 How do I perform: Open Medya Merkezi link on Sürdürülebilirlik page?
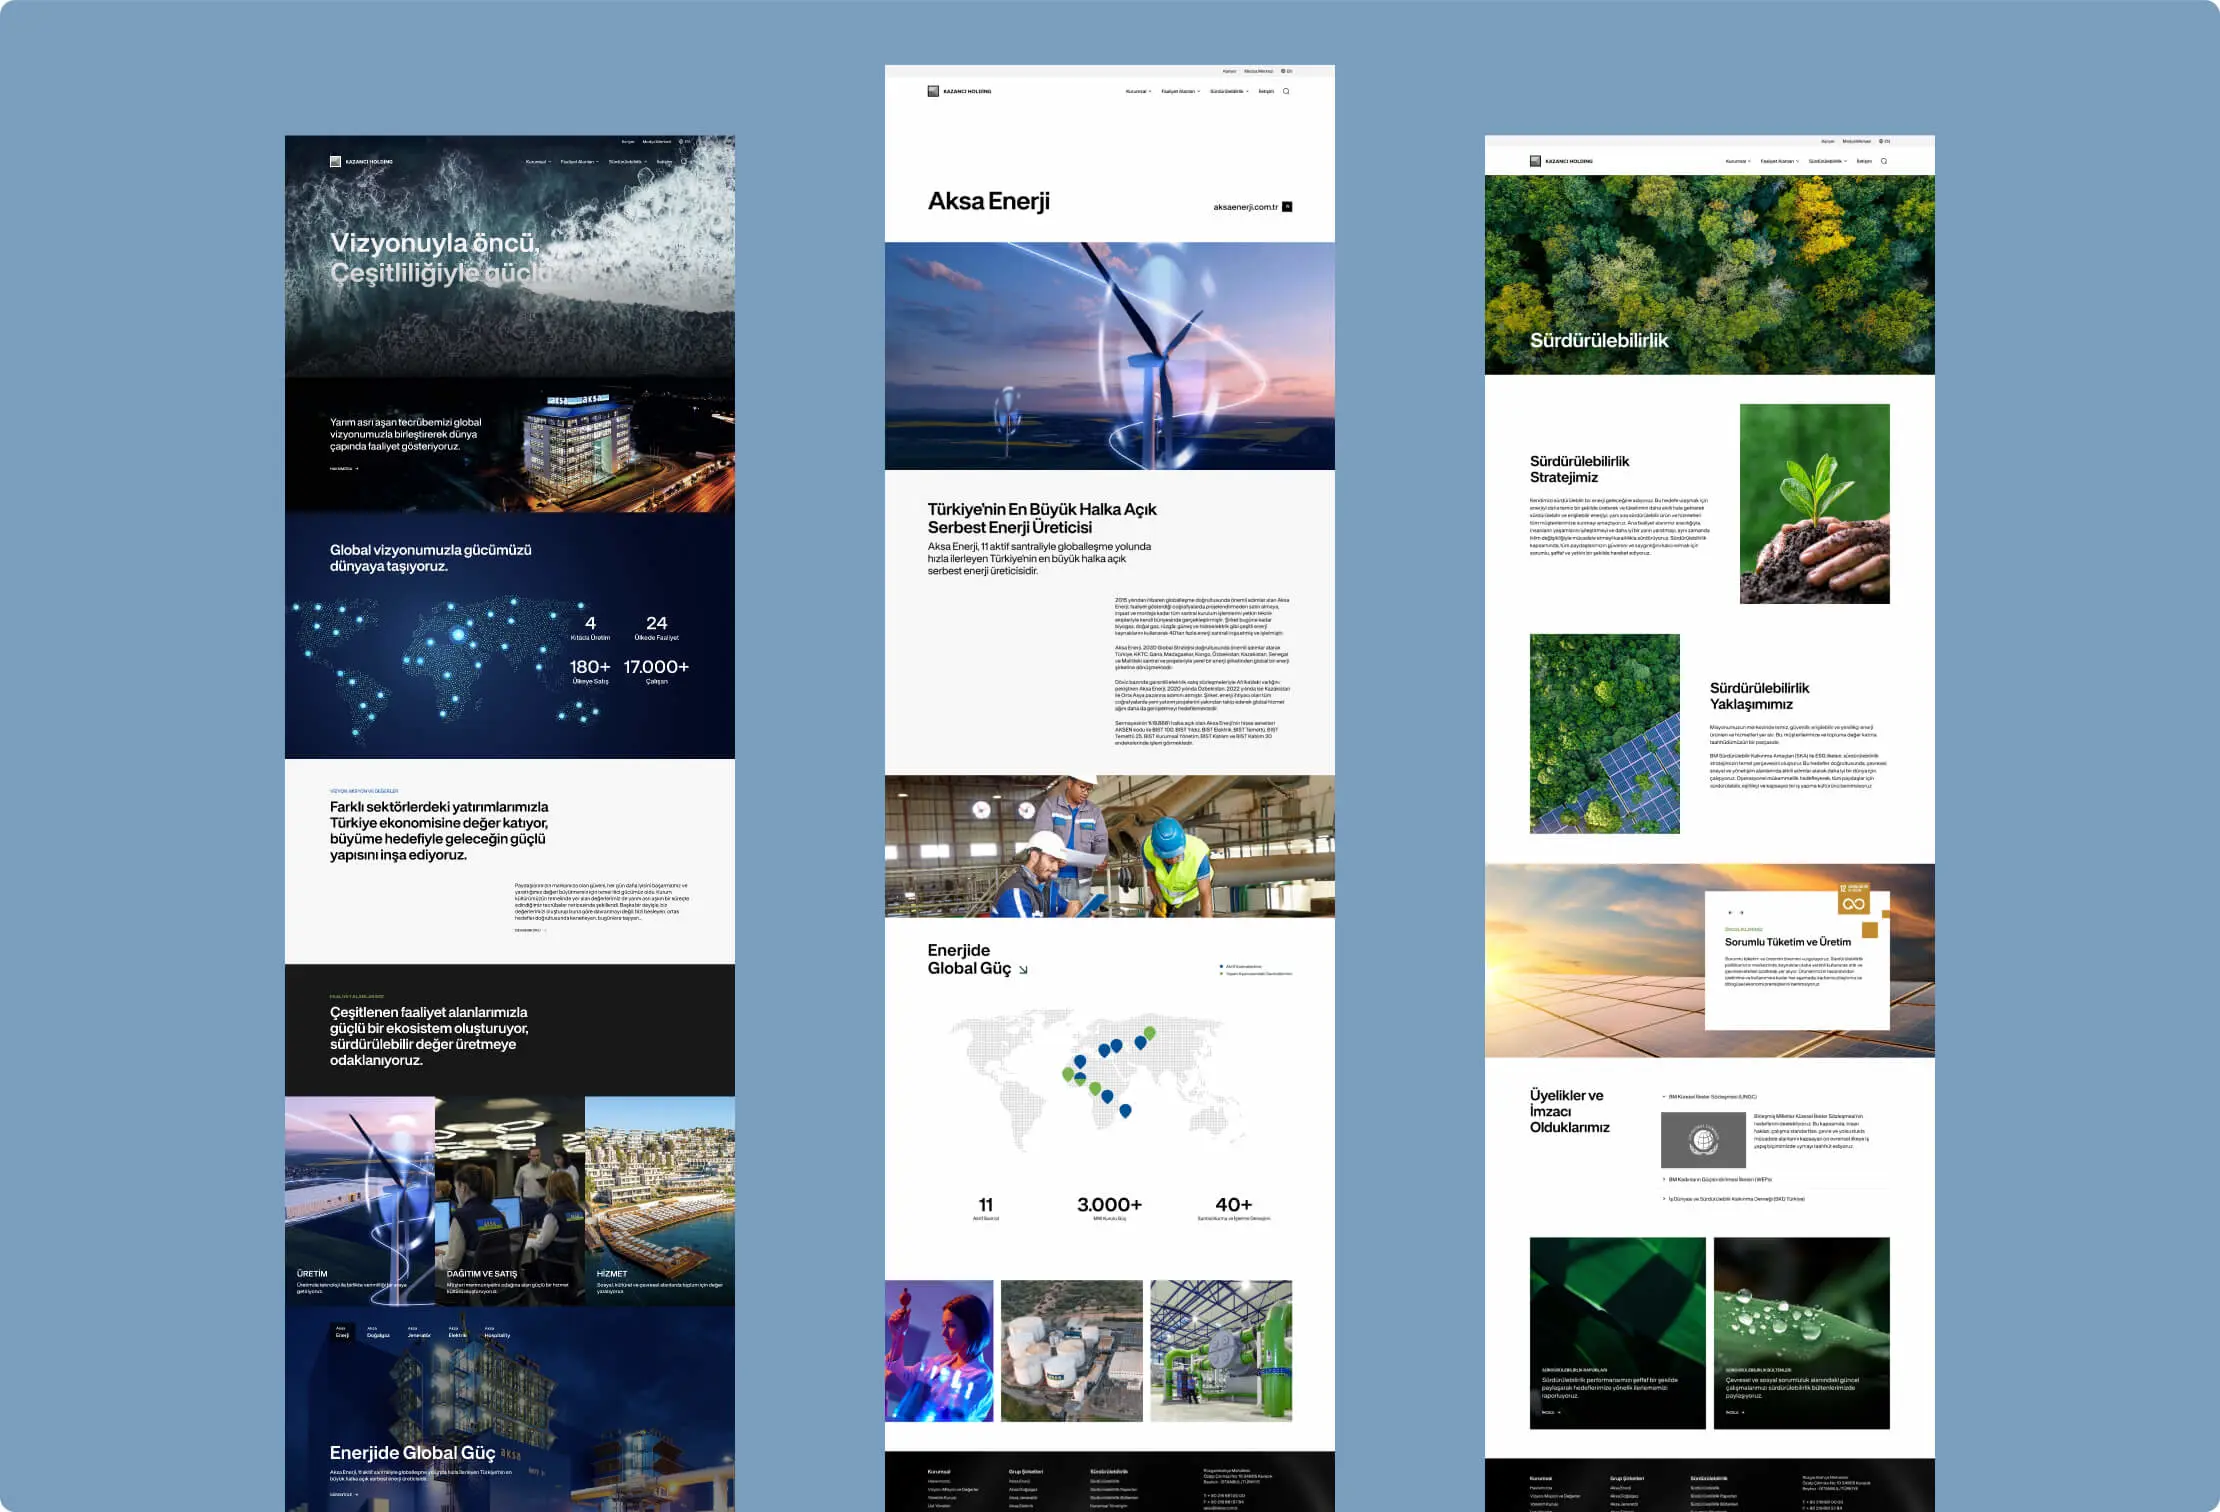[x=1856, y=141]
